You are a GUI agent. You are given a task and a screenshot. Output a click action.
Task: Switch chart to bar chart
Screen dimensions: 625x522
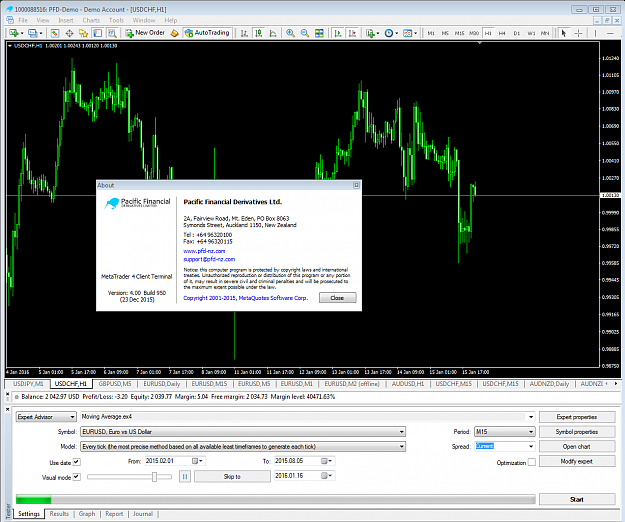(x=244, y=33)
